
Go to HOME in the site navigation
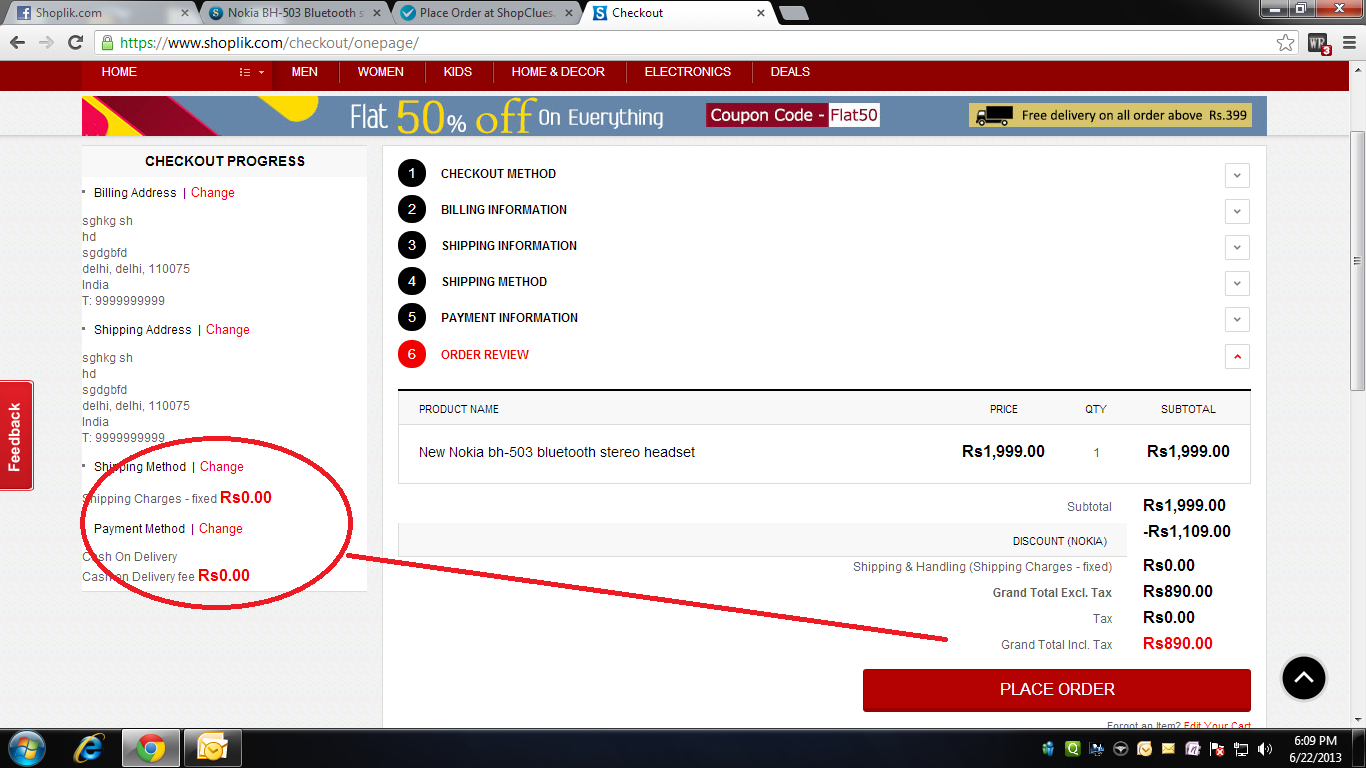[x=119, y=72]
